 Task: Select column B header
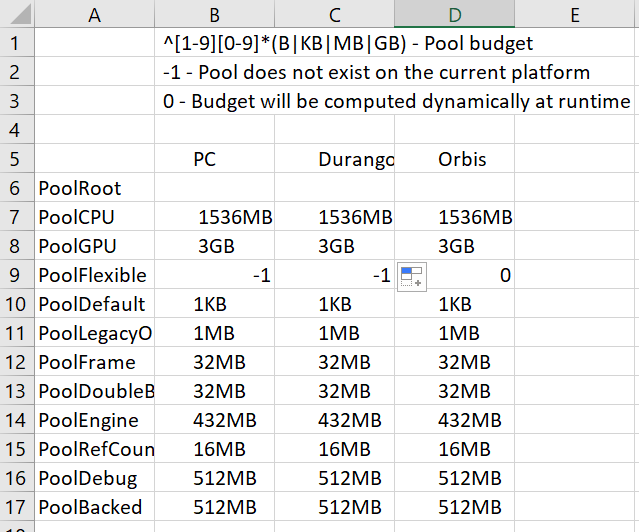[214, 14]
